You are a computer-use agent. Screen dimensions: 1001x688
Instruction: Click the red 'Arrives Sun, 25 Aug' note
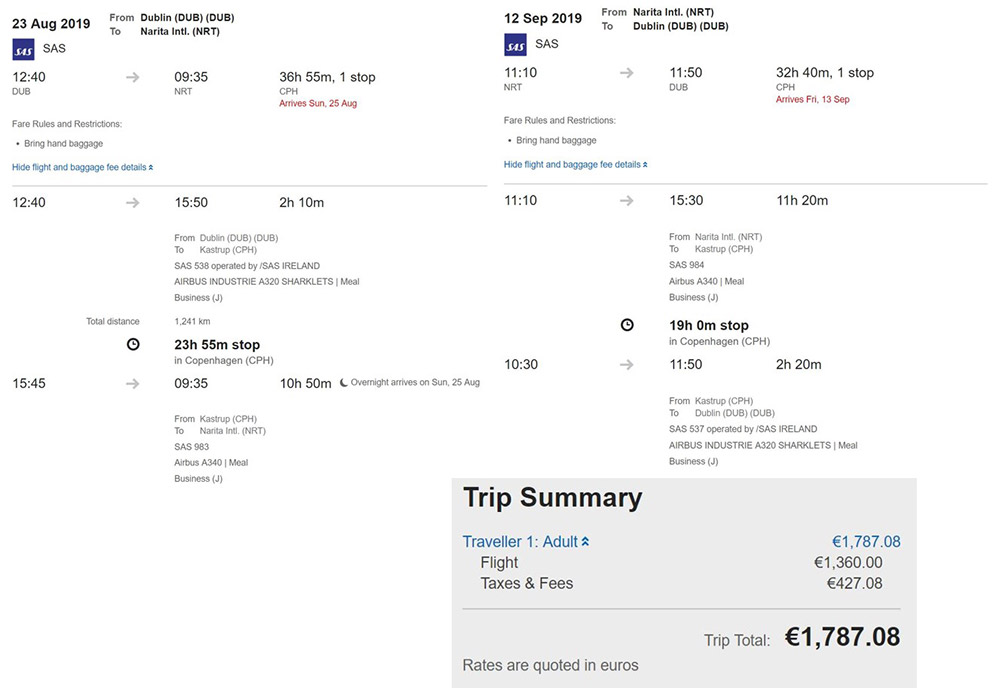(x=318, y=103)
